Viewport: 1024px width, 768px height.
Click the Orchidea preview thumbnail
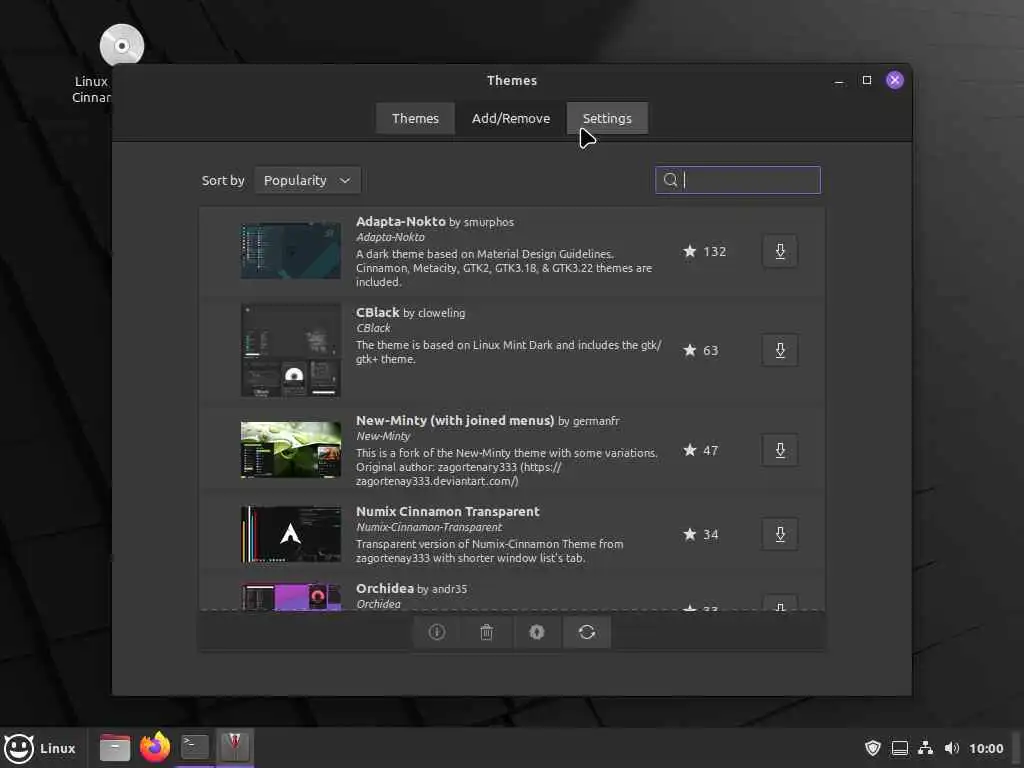pyautogui.click(x=291, y=597)
